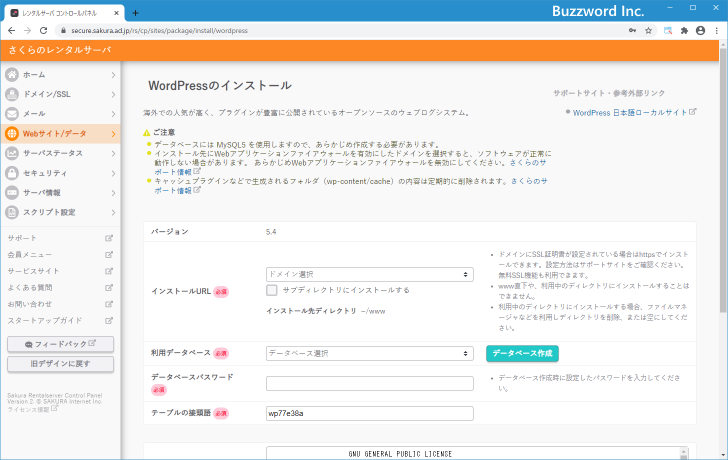Open the サーバステータス sidebar menu

click(x=60, y=153)
